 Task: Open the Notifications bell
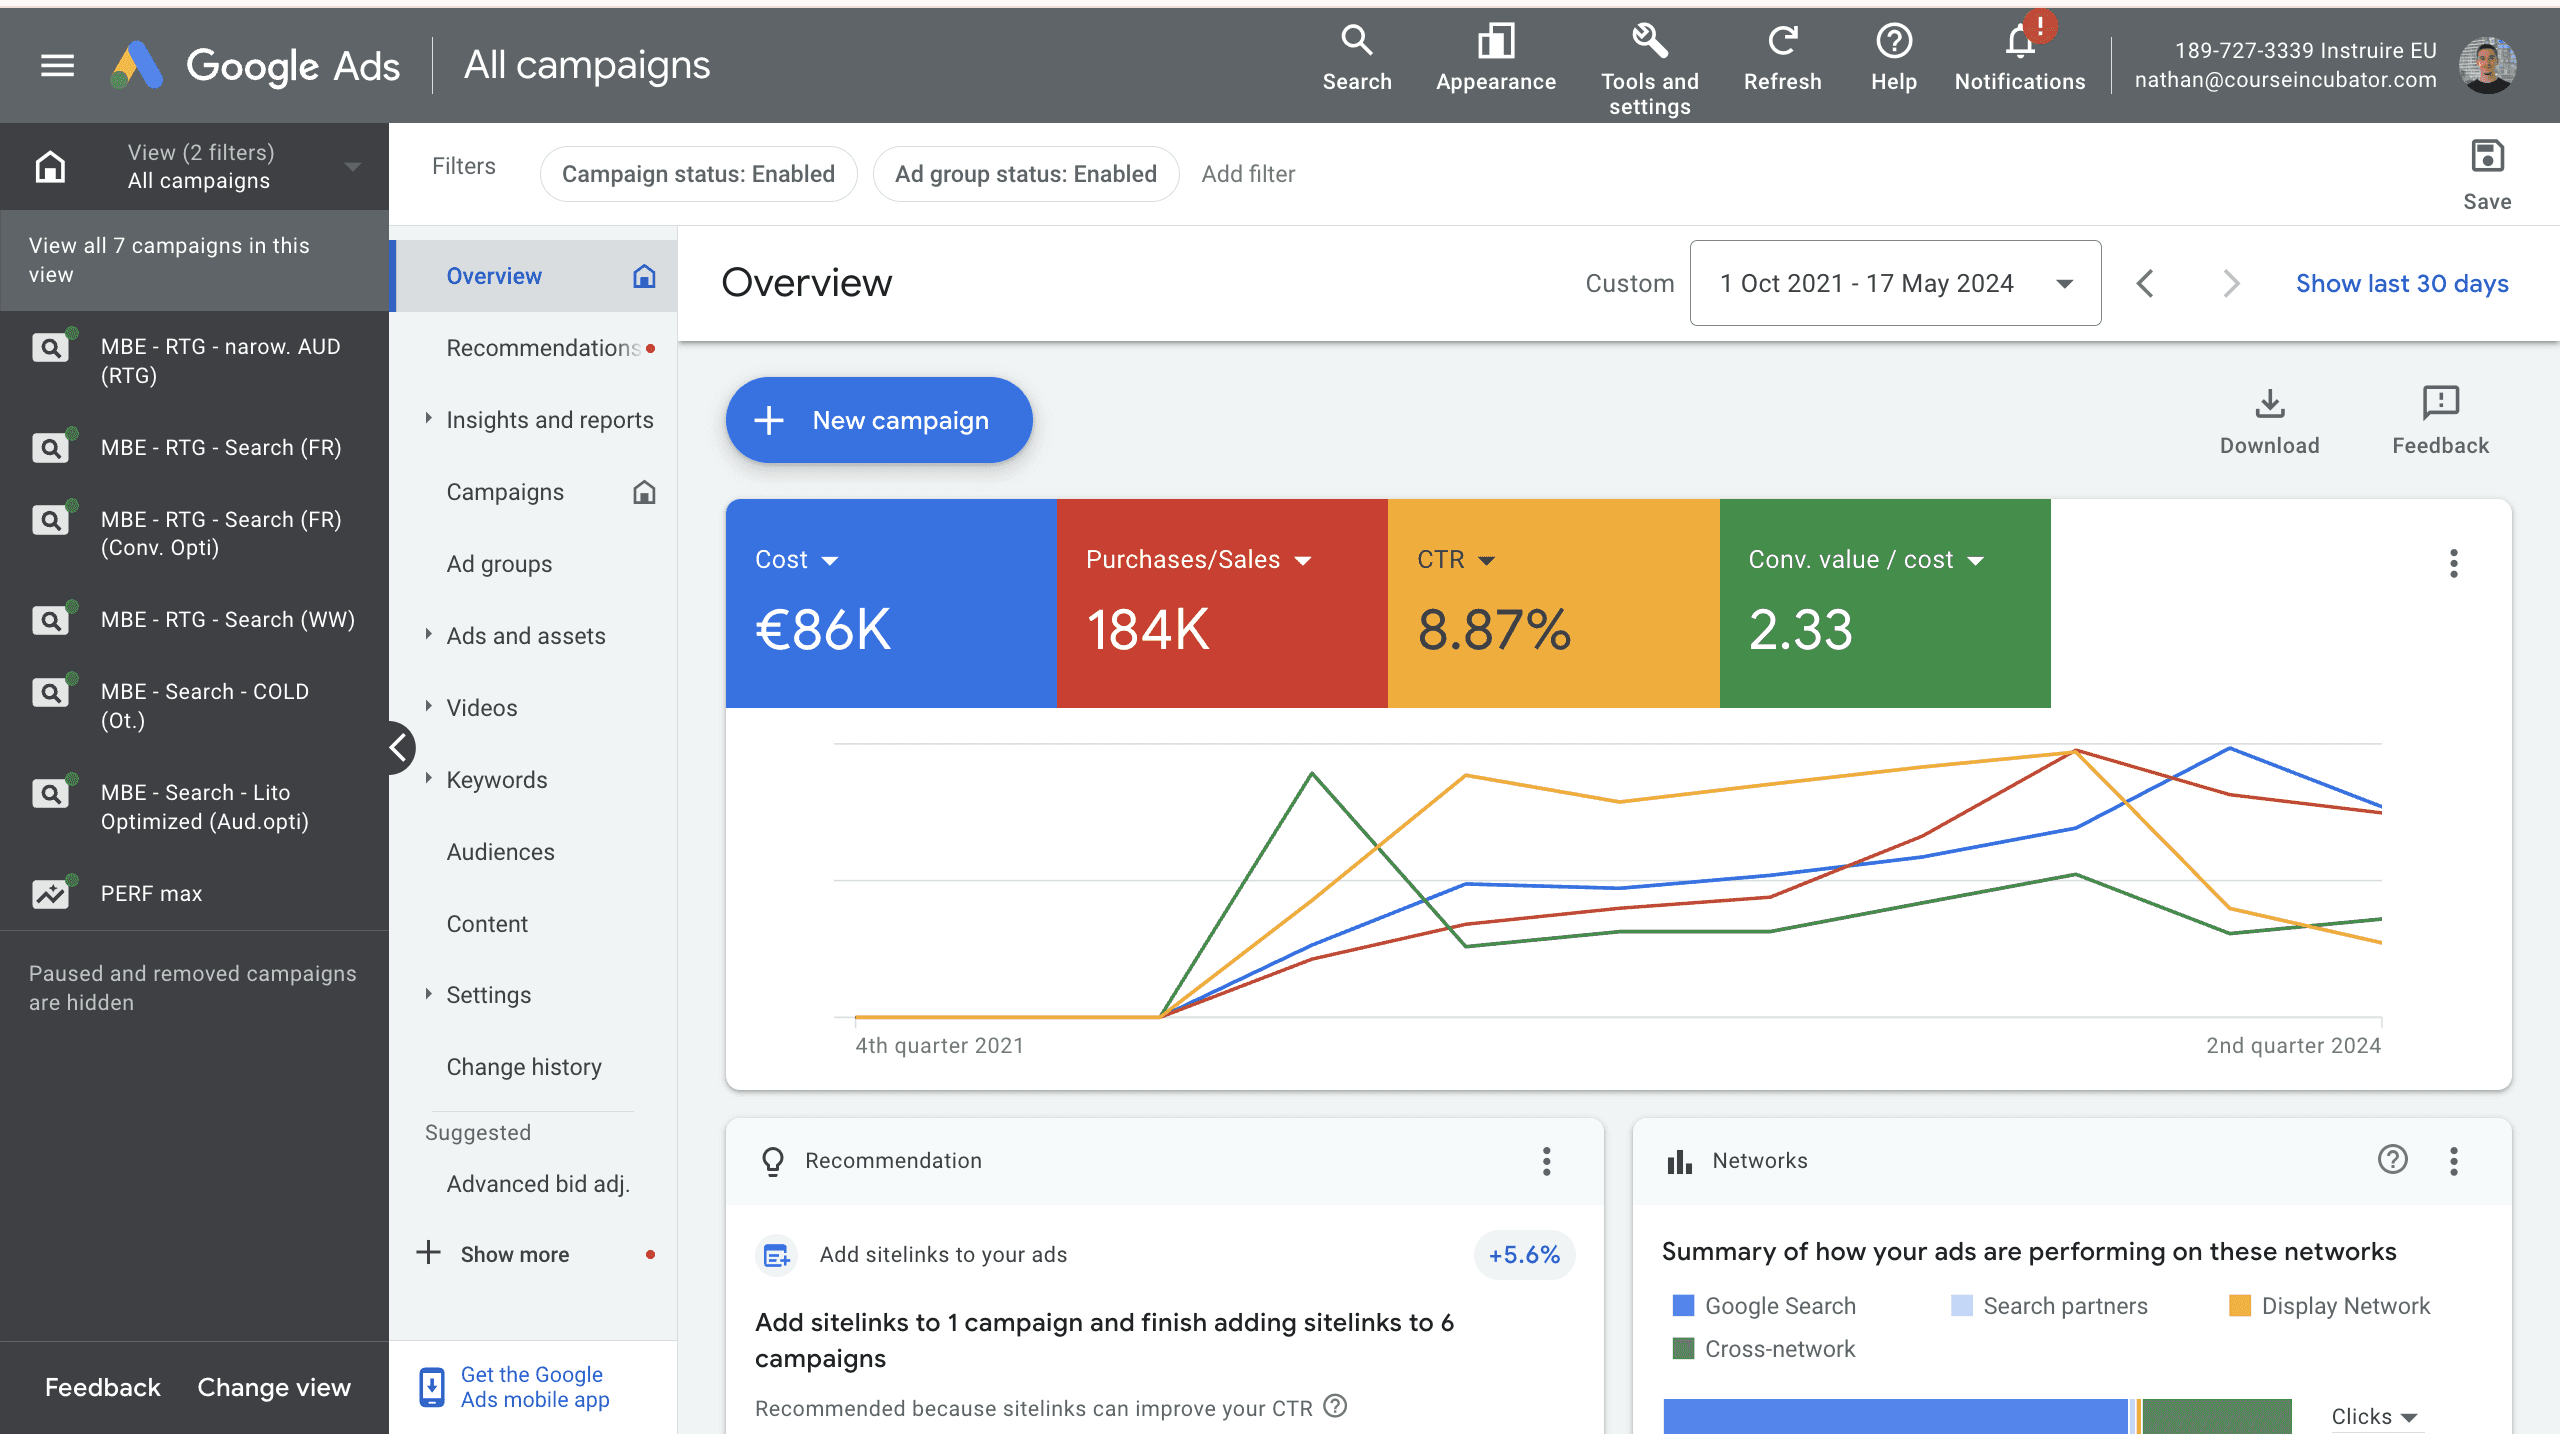click(x=2019, y=42)
